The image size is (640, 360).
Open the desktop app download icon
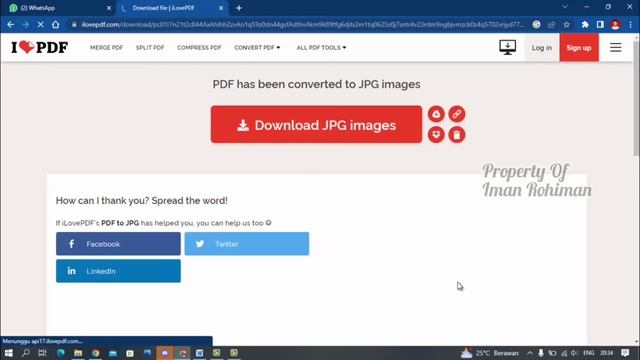click(x=507, y=47)
